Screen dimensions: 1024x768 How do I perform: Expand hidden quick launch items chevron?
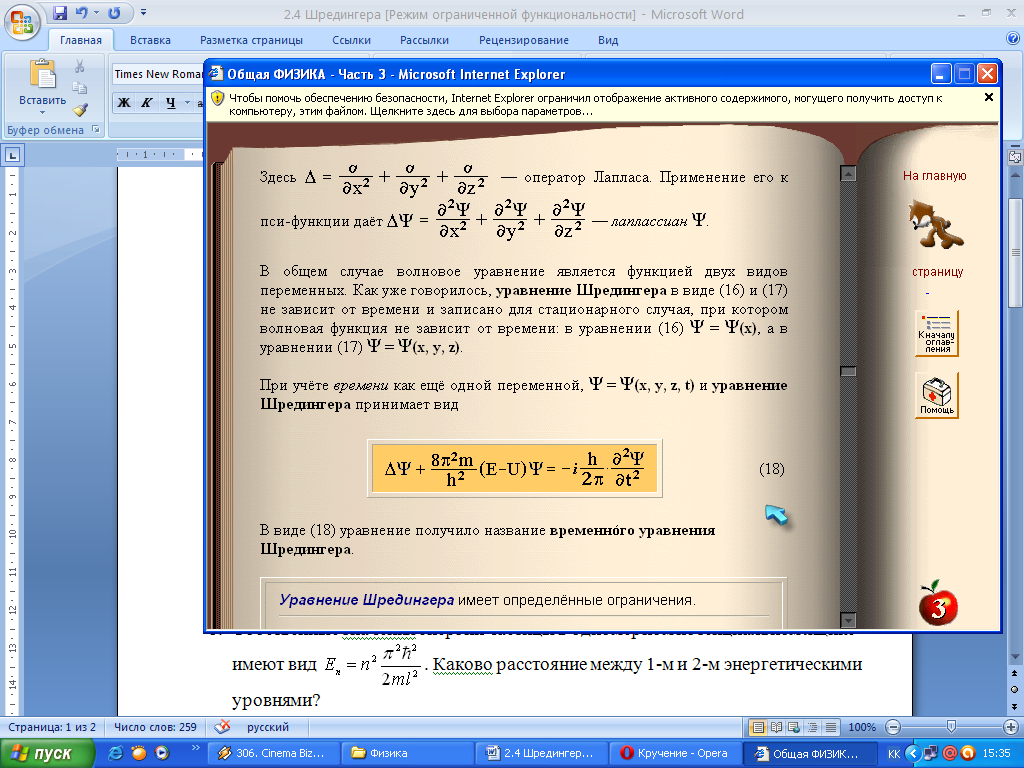point(195,748)
